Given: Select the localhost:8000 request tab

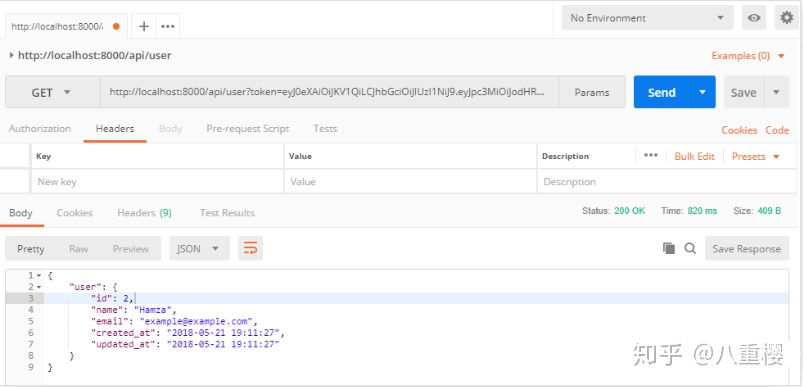Looking at the screenshot, I should pos(57,27).
